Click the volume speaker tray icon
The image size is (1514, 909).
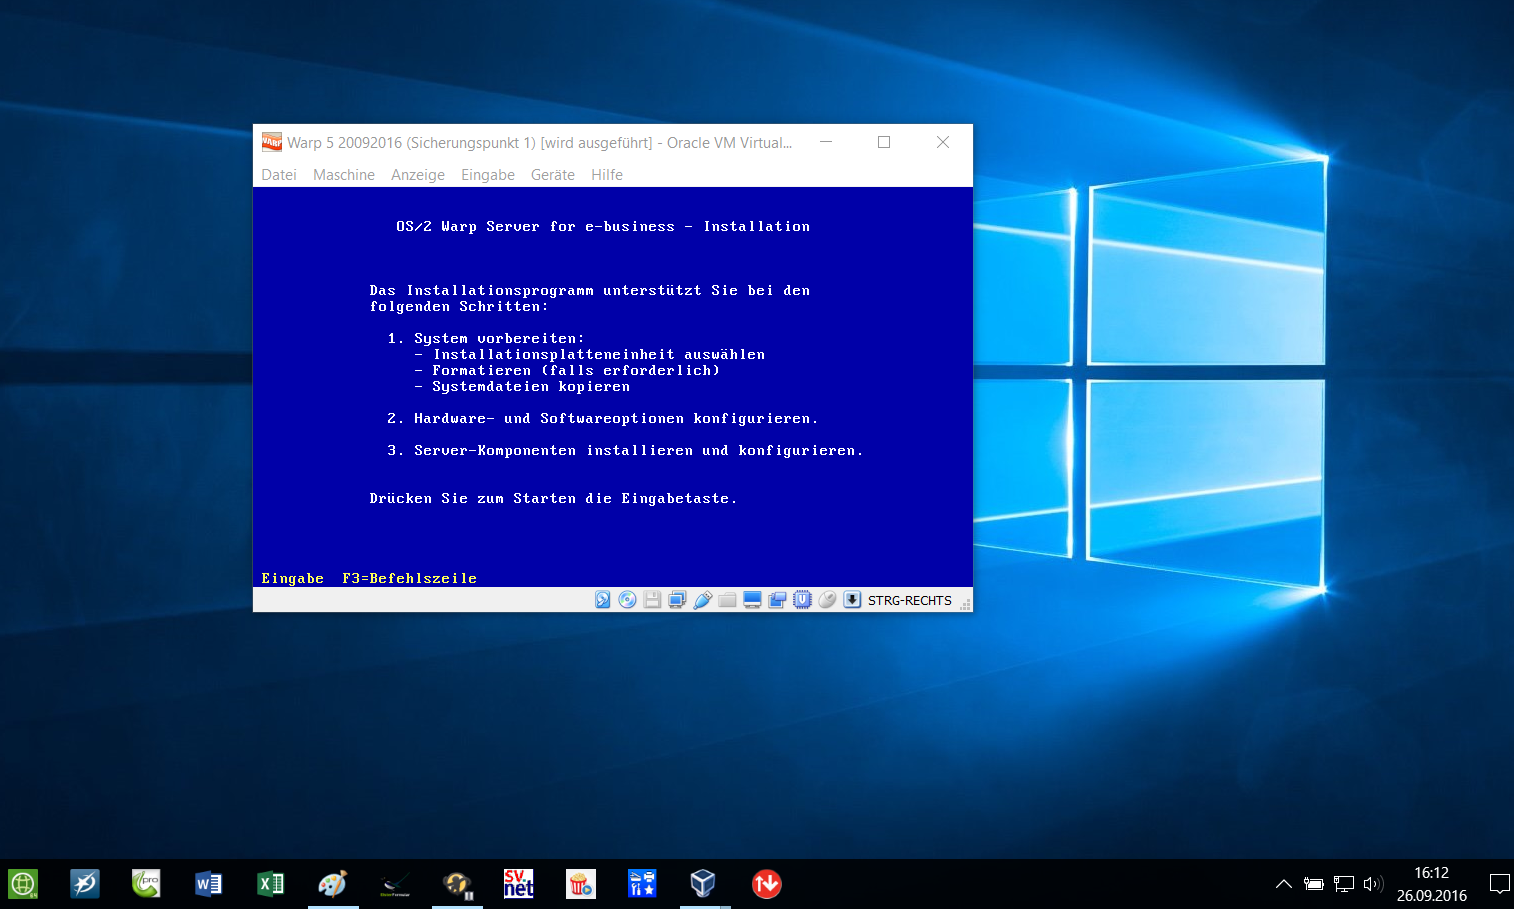tap(1373, 884)
